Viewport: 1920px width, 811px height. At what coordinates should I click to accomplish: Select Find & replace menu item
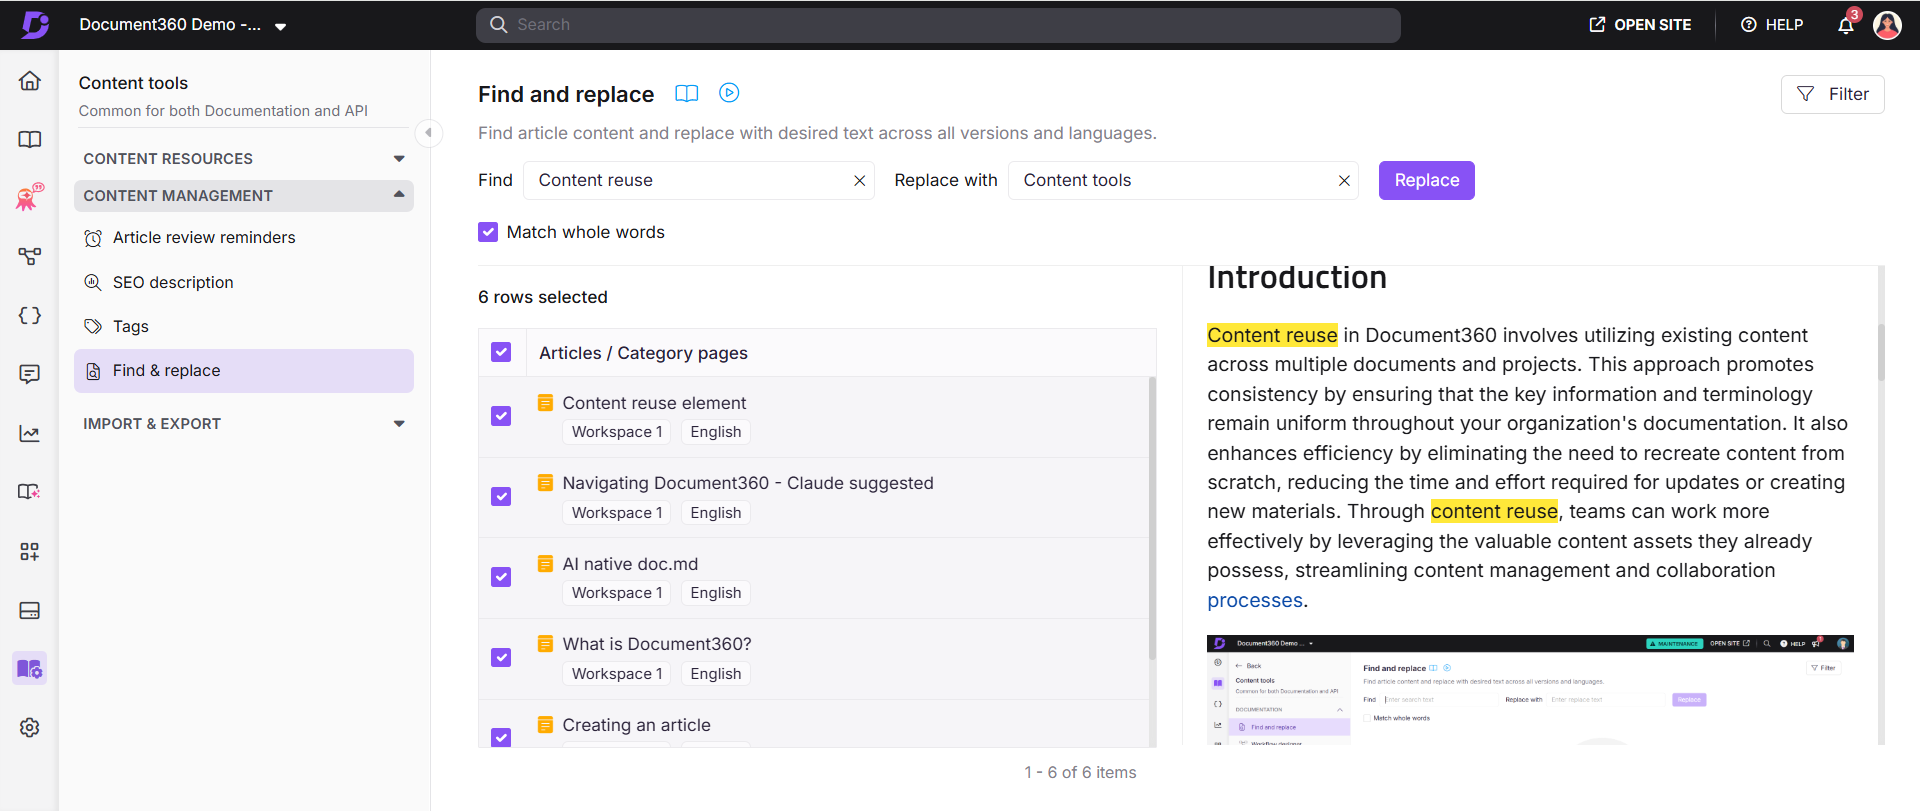(x=244, y=371)
